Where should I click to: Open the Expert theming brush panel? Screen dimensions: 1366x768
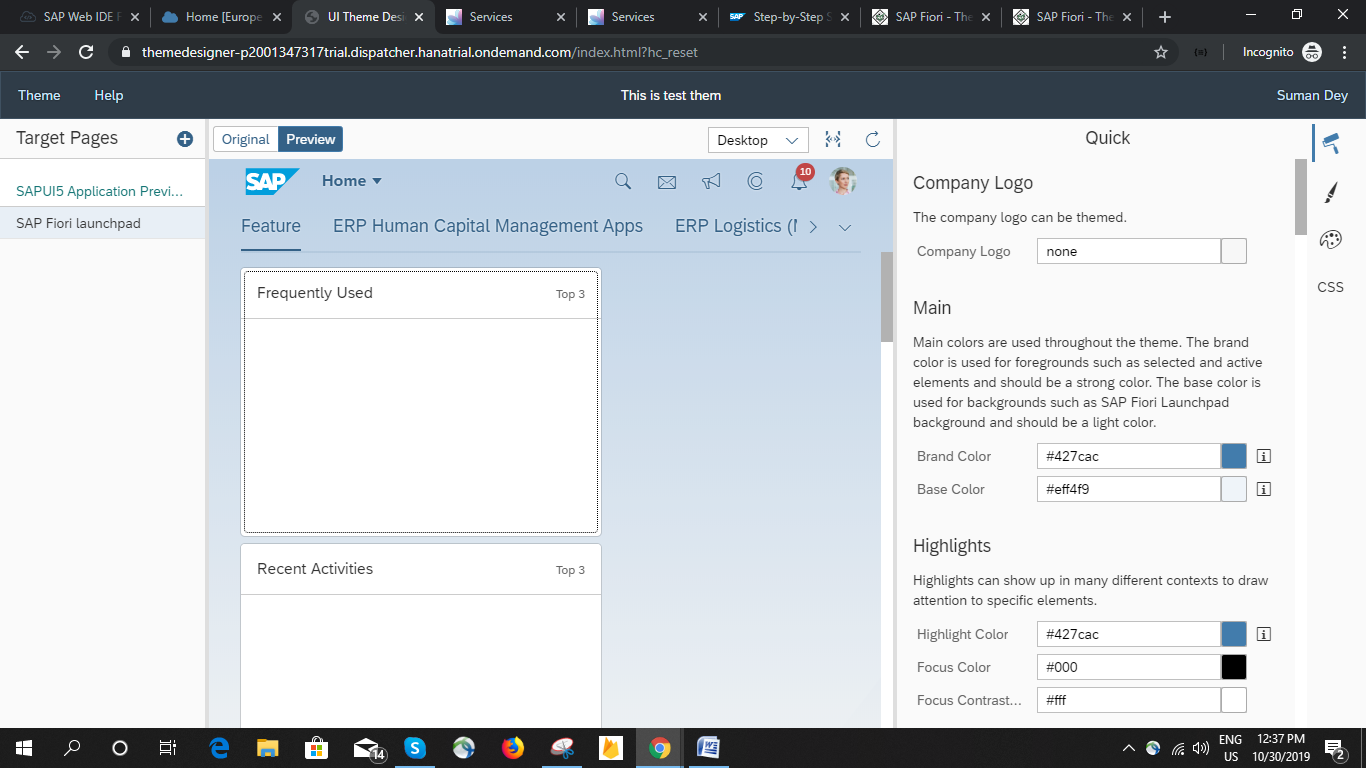(1330, 192)
